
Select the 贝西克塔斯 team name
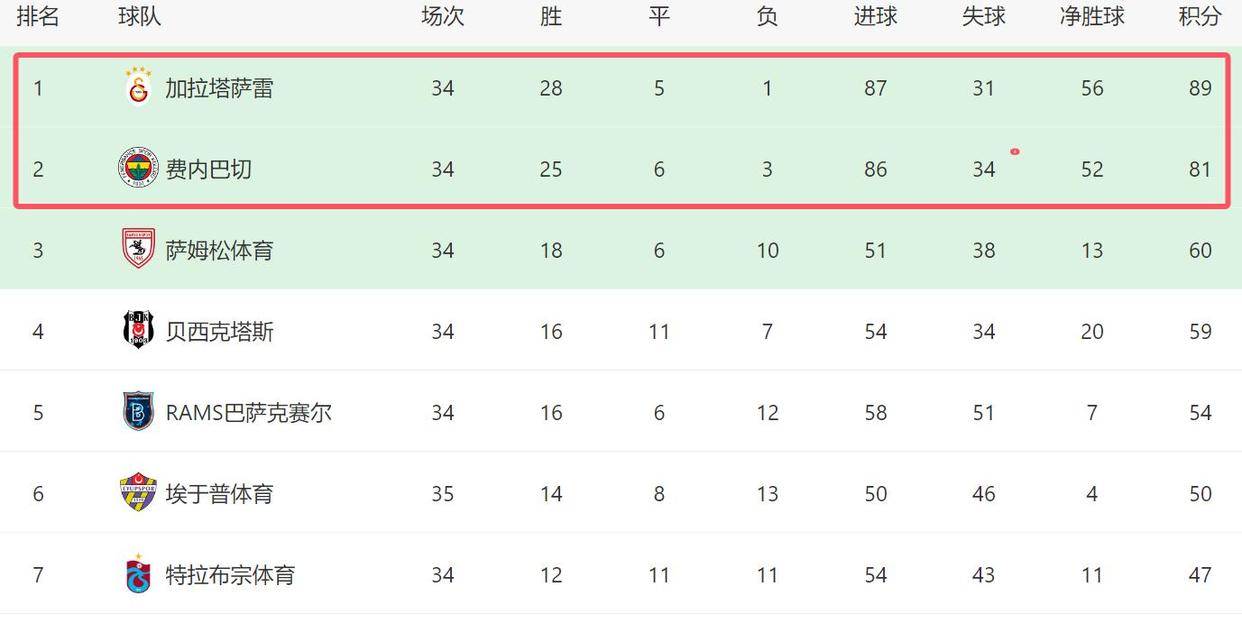tap(219, 331)
